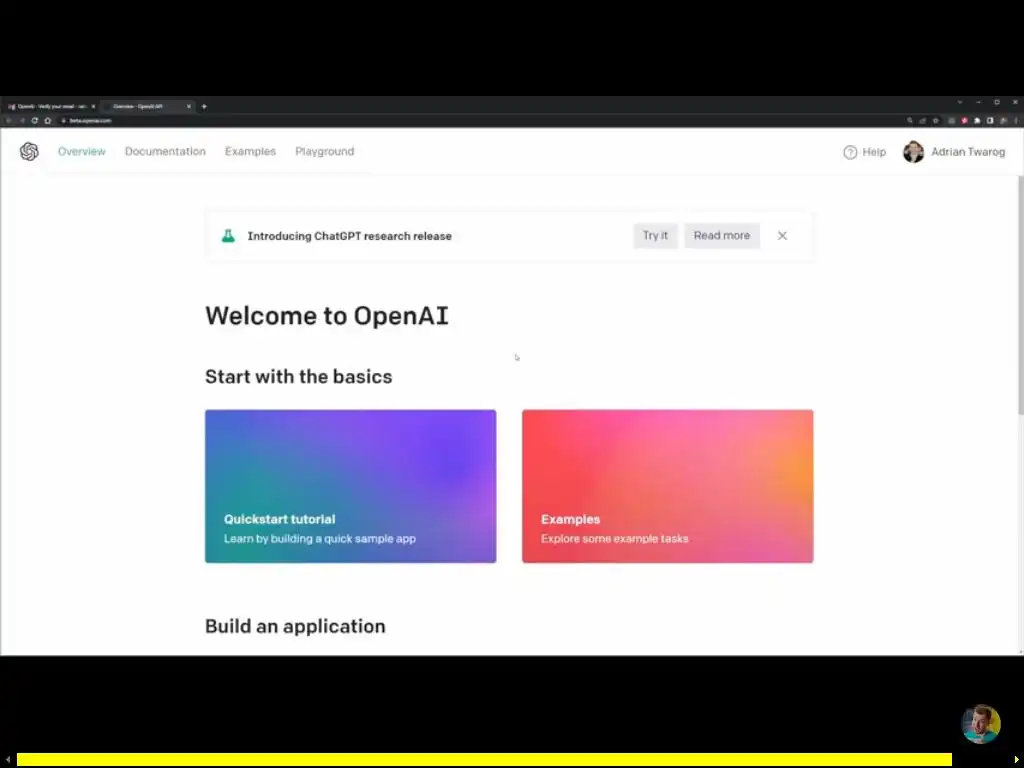The width and height of the screenshot is (1024, 768).
Task: Click the tab search chevron in title bar
Action: click(959, 102)
